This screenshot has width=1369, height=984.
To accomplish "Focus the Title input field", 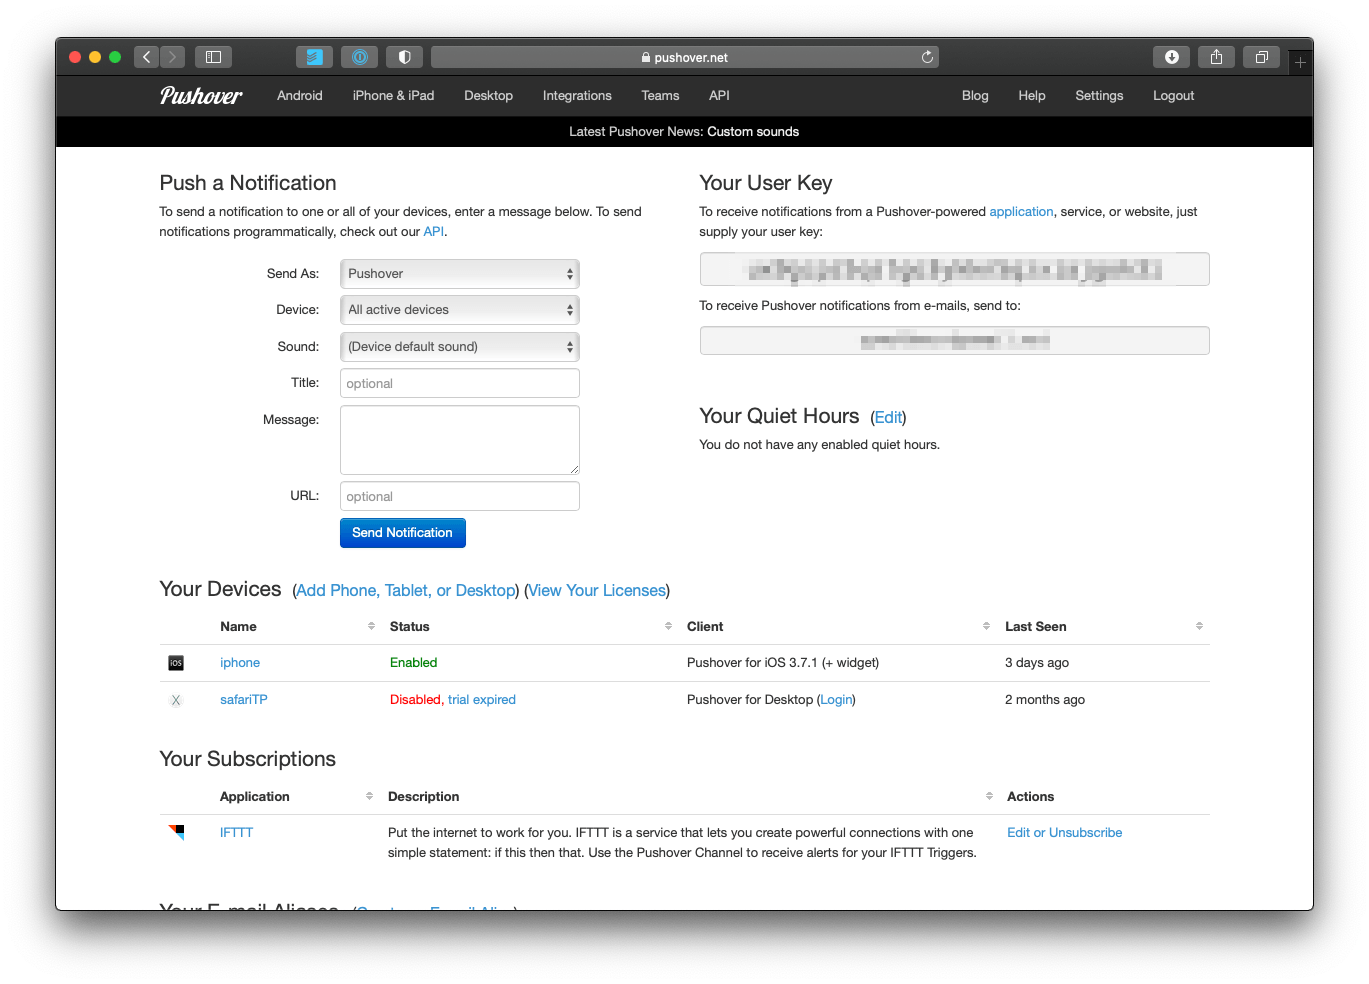I will pos(460,383).
